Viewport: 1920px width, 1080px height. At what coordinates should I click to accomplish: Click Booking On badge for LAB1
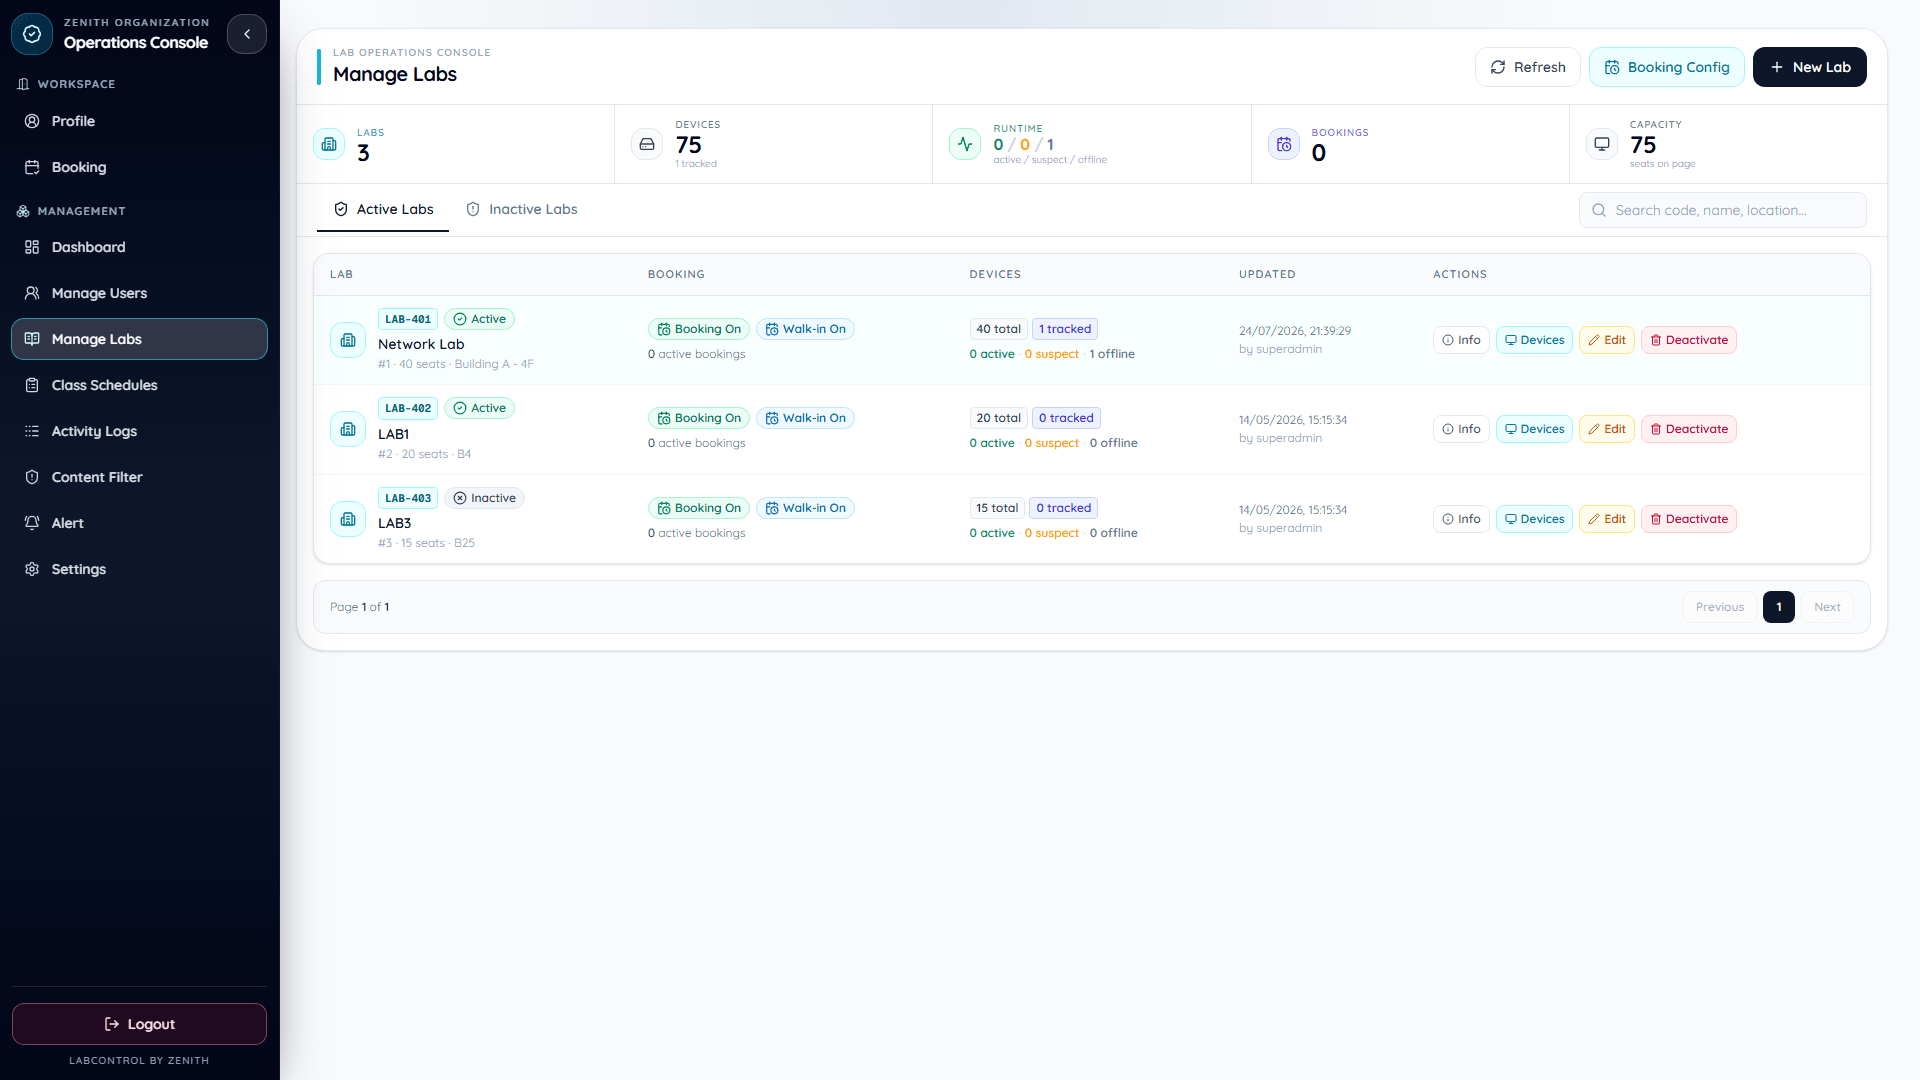click(698, 418)
